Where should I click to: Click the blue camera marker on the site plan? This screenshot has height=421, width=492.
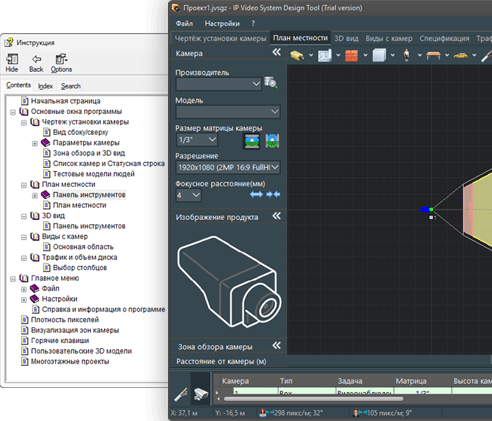tap(425, 209)
